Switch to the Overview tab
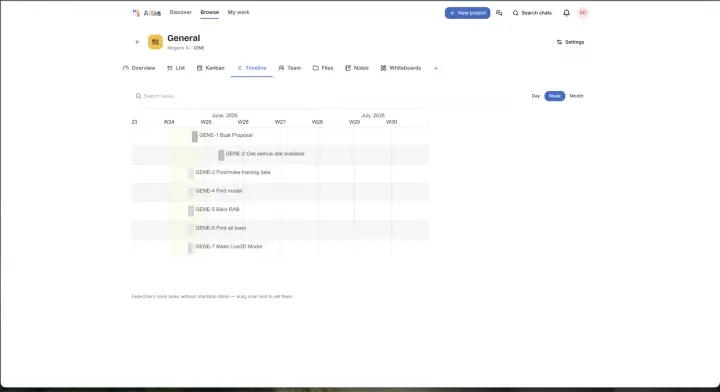Viewport: 720px width, 392px height. pyautogui.click(x=139, y=68)
